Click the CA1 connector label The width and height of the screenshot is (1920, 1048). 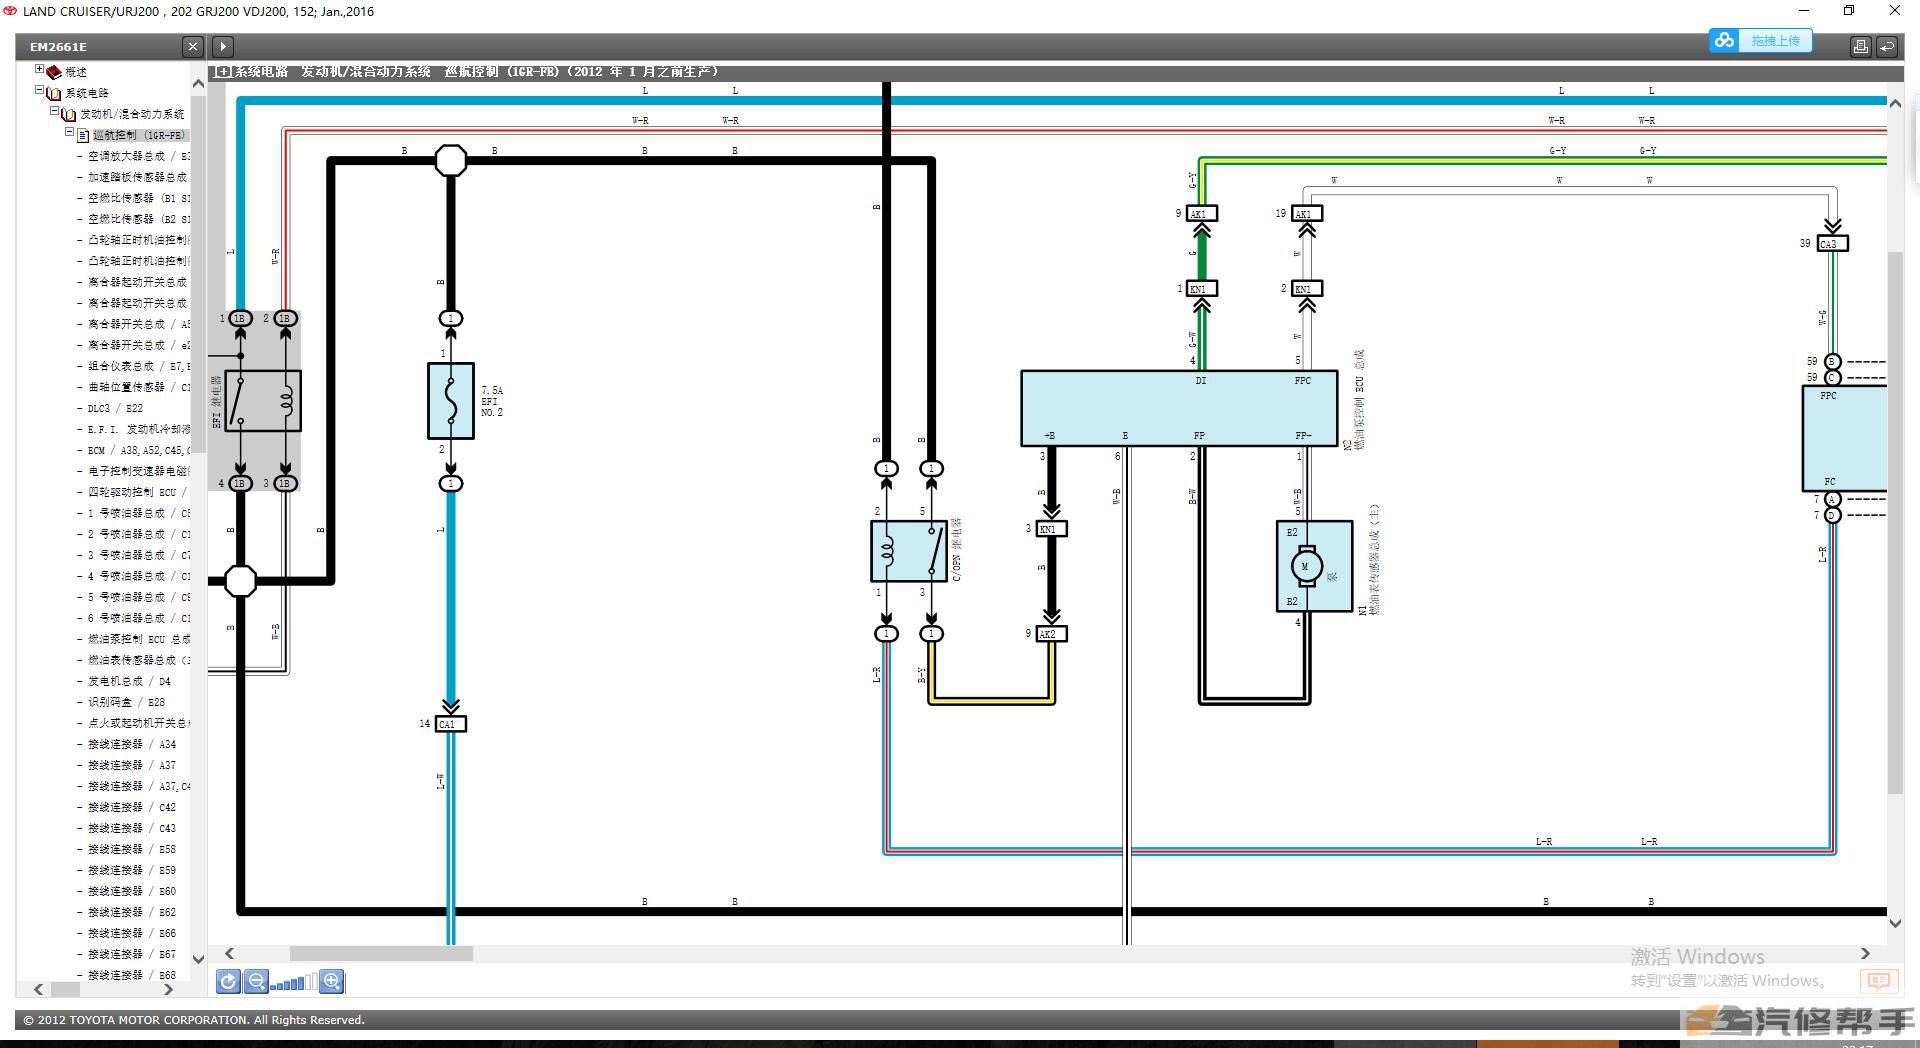pyautogui.click(x=451, y=724)
